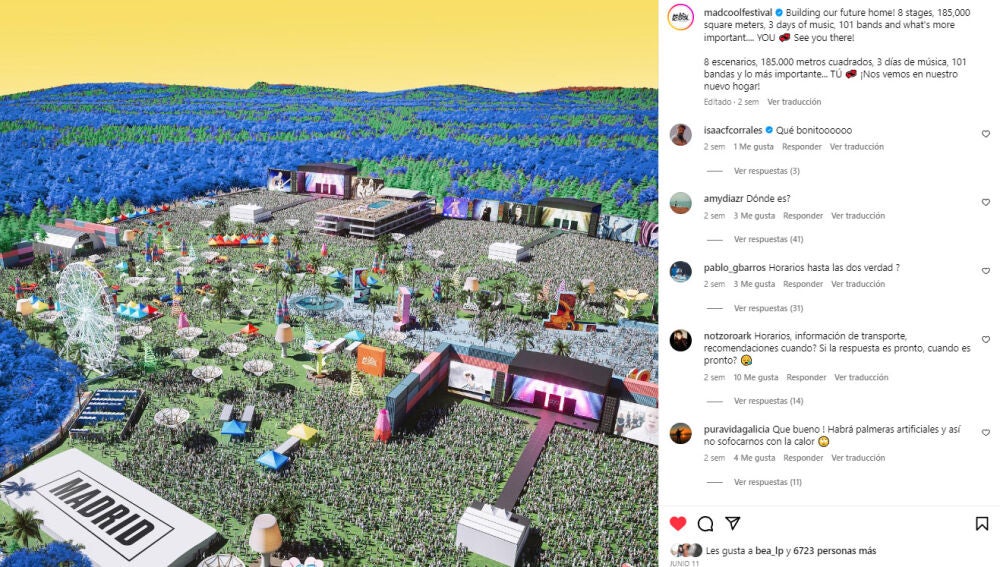Expand Ver respuestas (14) replies
Viewport: 1000px width, 567px height.
[768, 401]
